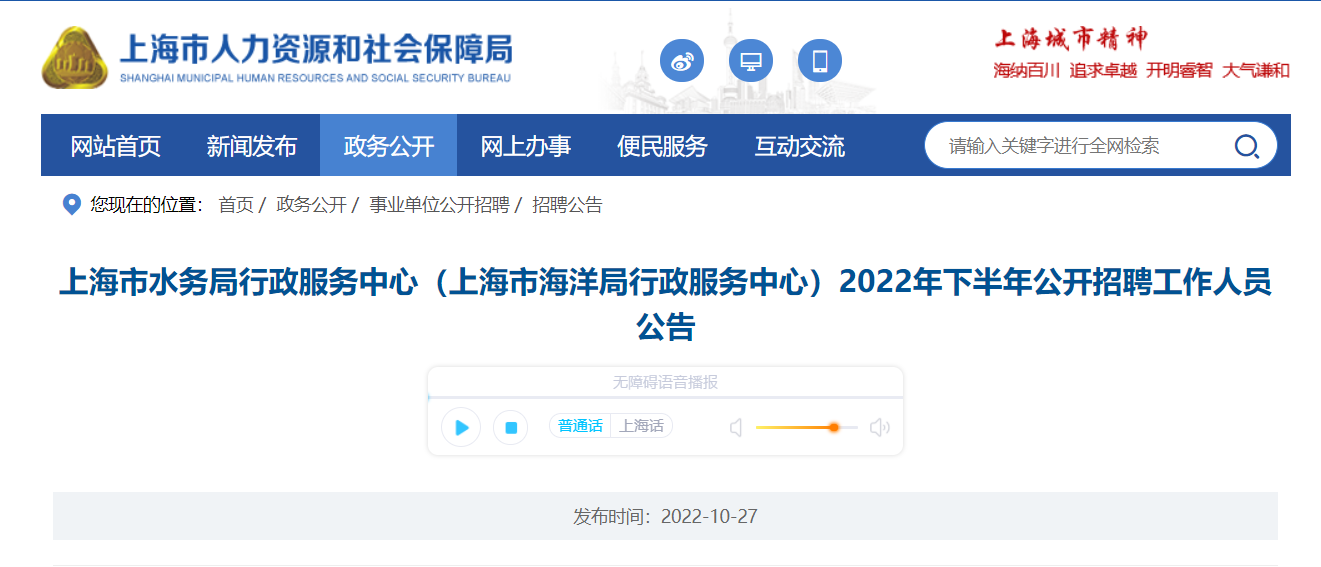
Task: Click the 上海城市精神 banner text
Action: 1071,39
